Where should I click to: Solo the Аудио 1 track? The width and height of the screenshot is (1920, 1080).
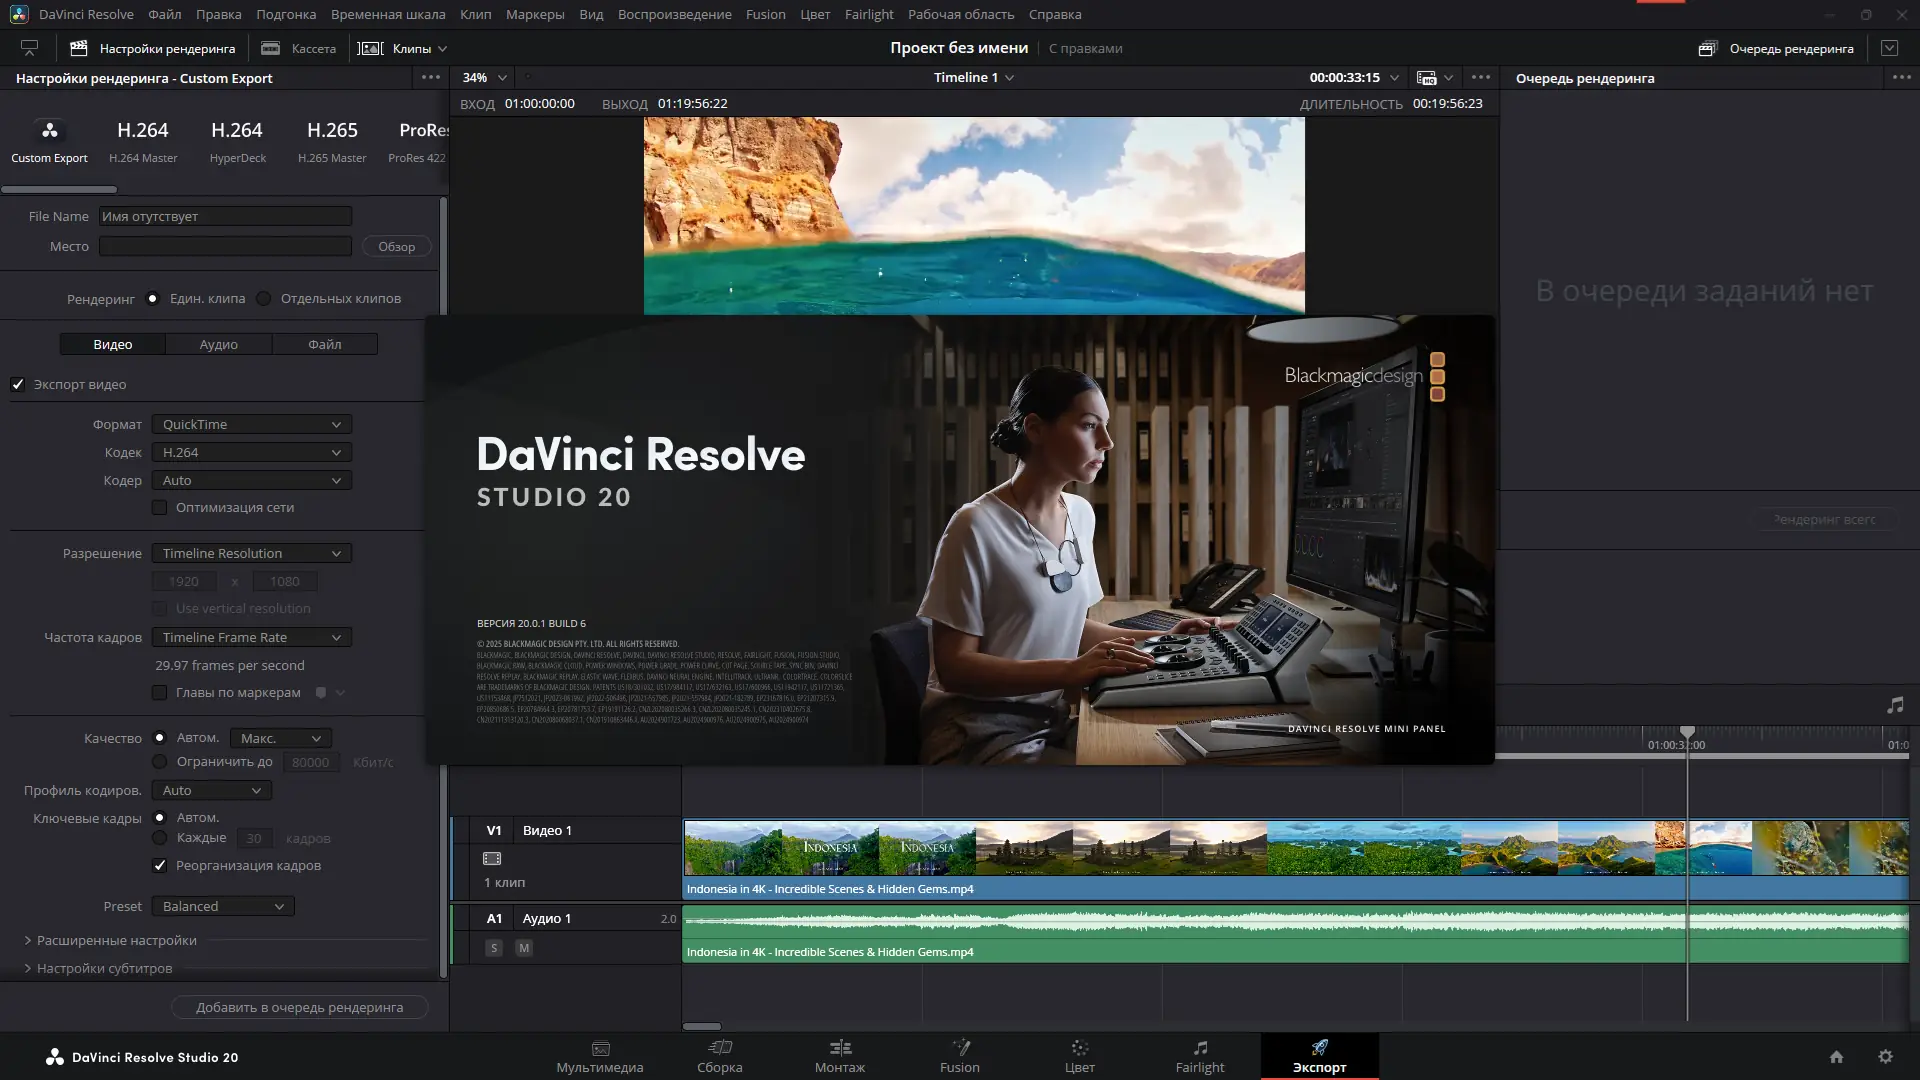[493, 947]
